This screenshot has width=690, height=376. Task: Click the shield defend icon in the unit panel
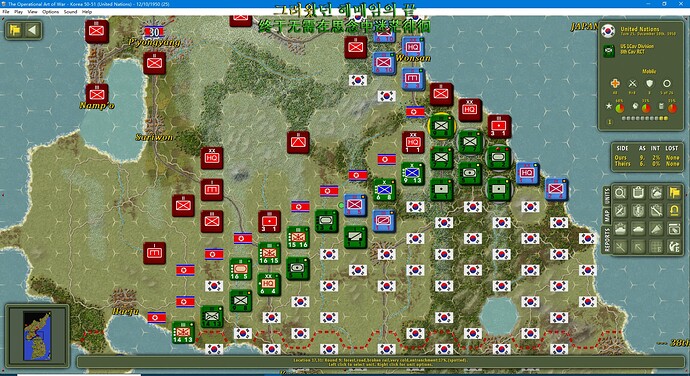[x=650, y=83]
